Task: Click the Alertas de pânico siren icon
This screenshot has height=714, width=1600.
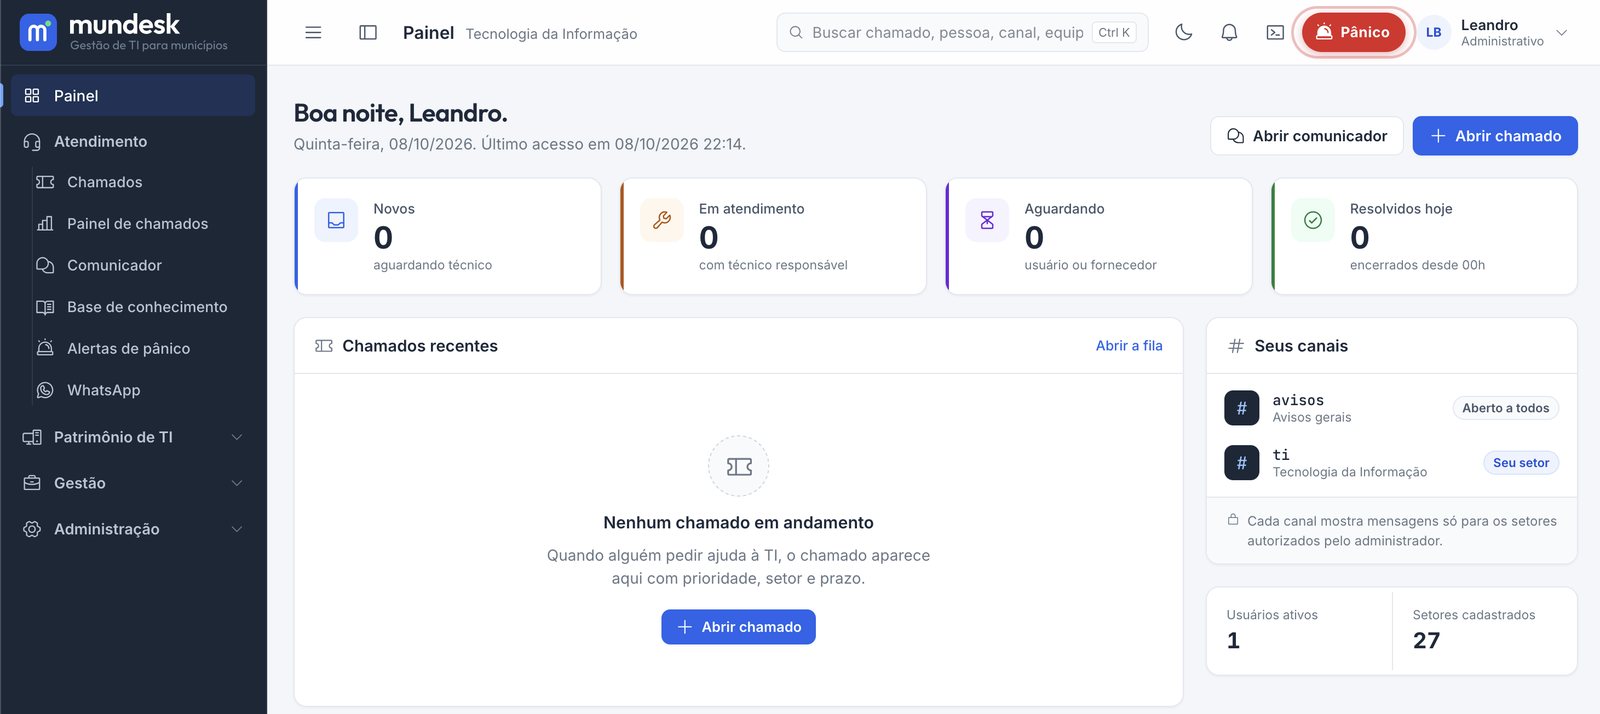Action: (45, 348)
